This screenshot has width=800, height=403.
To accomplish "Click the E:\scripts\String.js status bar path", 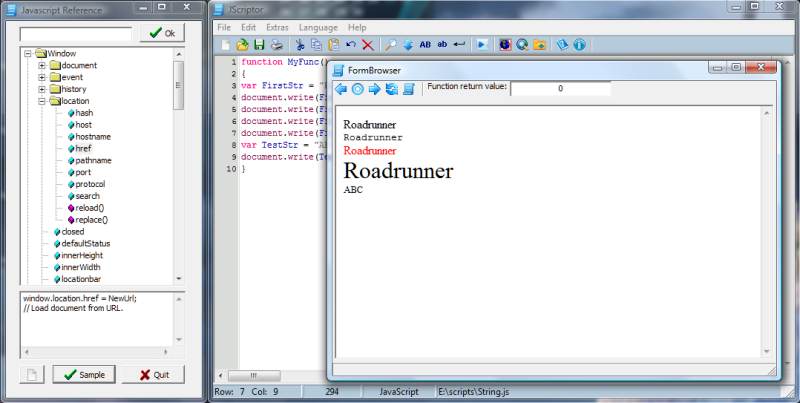I will [x=473, y=392].
